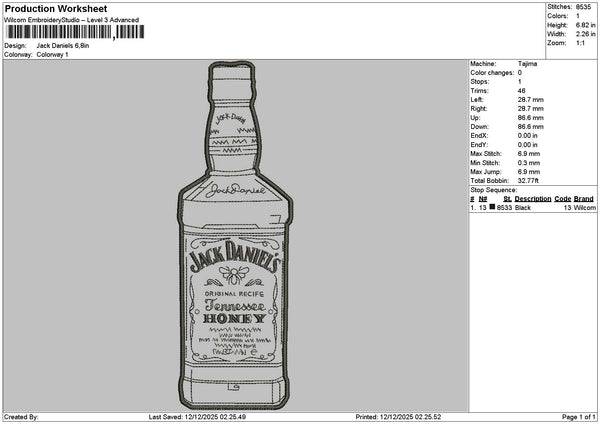
Task: Click the Page 1 of 1 indicator
Action: click(579, 417)
